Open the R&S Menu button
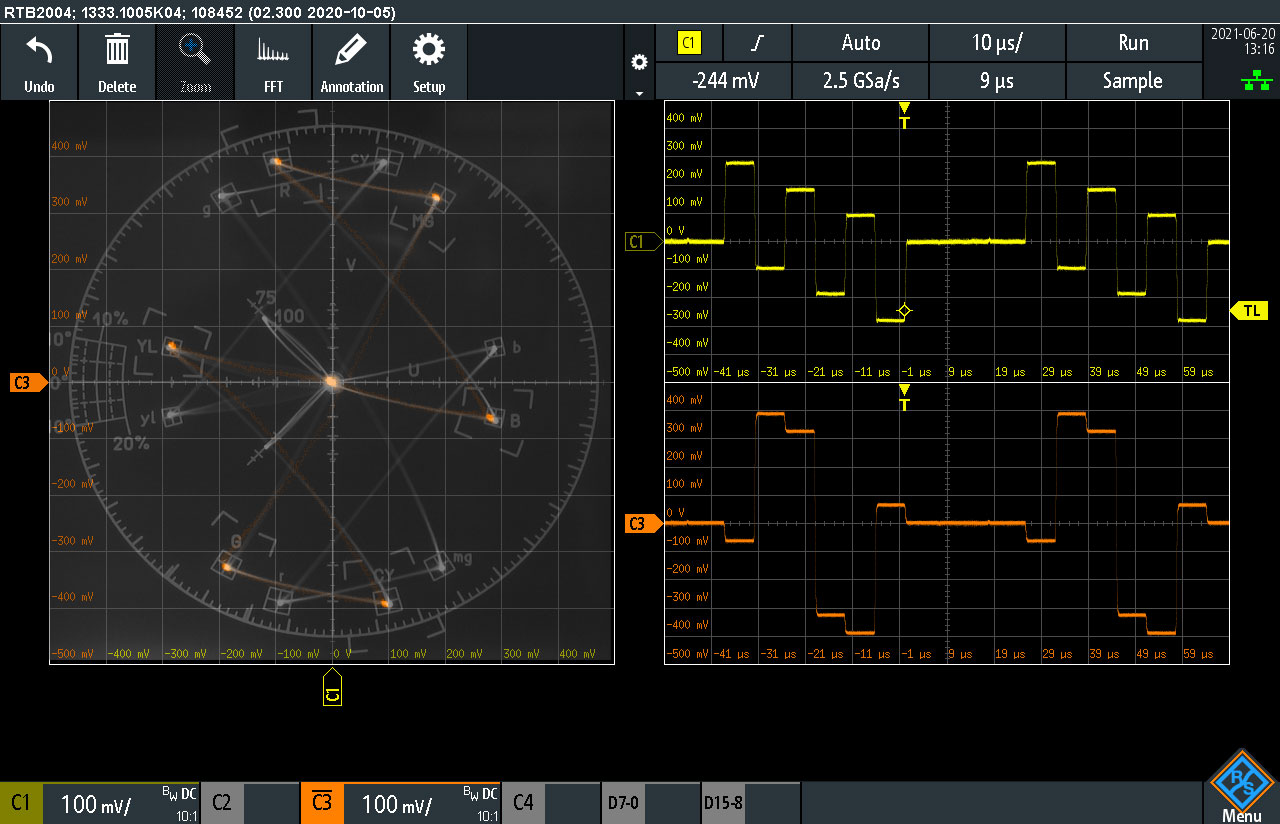The width and height of the screenshot is (1280, 824). pos(1241,786)
